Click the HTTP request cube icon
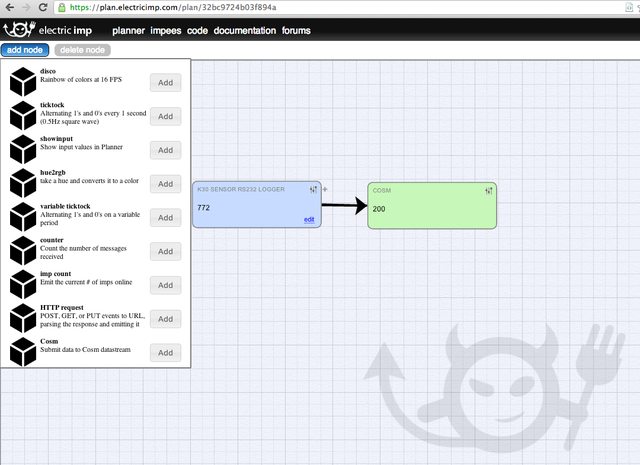 [23, 318]
